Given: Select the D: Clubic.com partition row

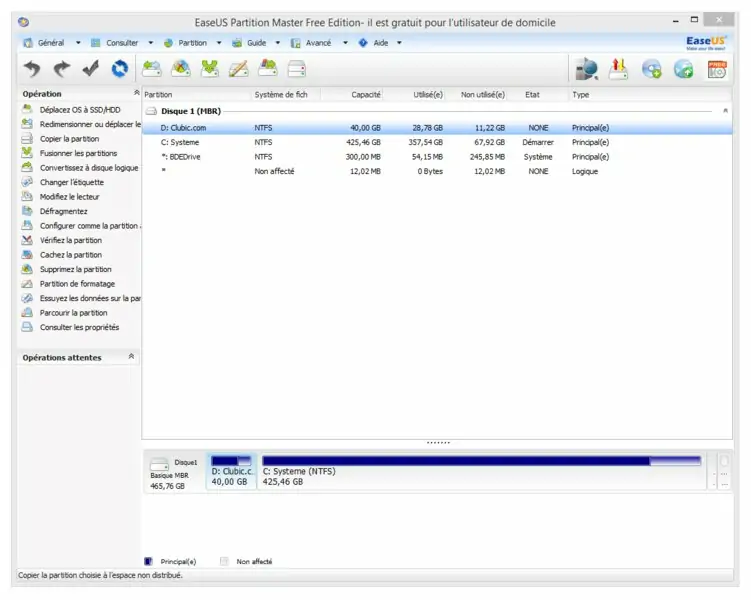Looking at the screenshot, I should click(437, 128).
